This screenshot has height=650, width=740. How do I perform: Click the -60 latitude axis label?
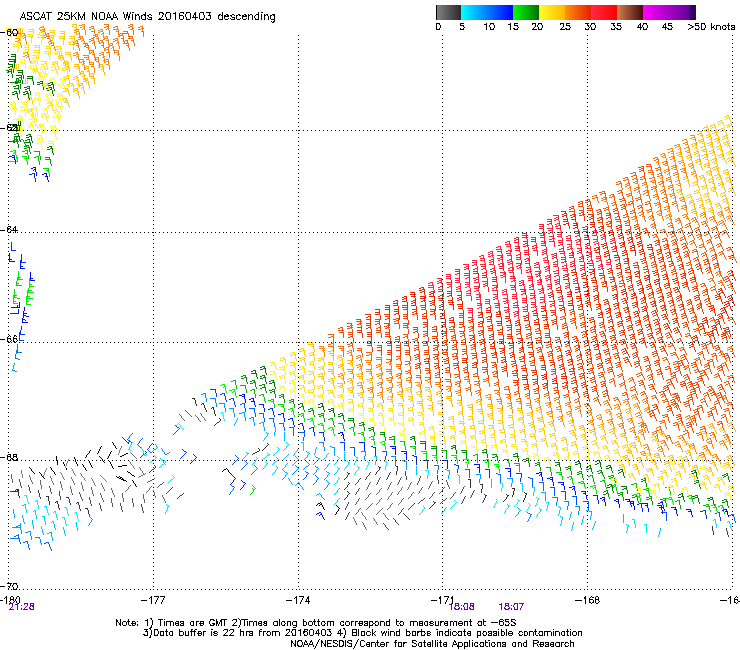[9, 32]
